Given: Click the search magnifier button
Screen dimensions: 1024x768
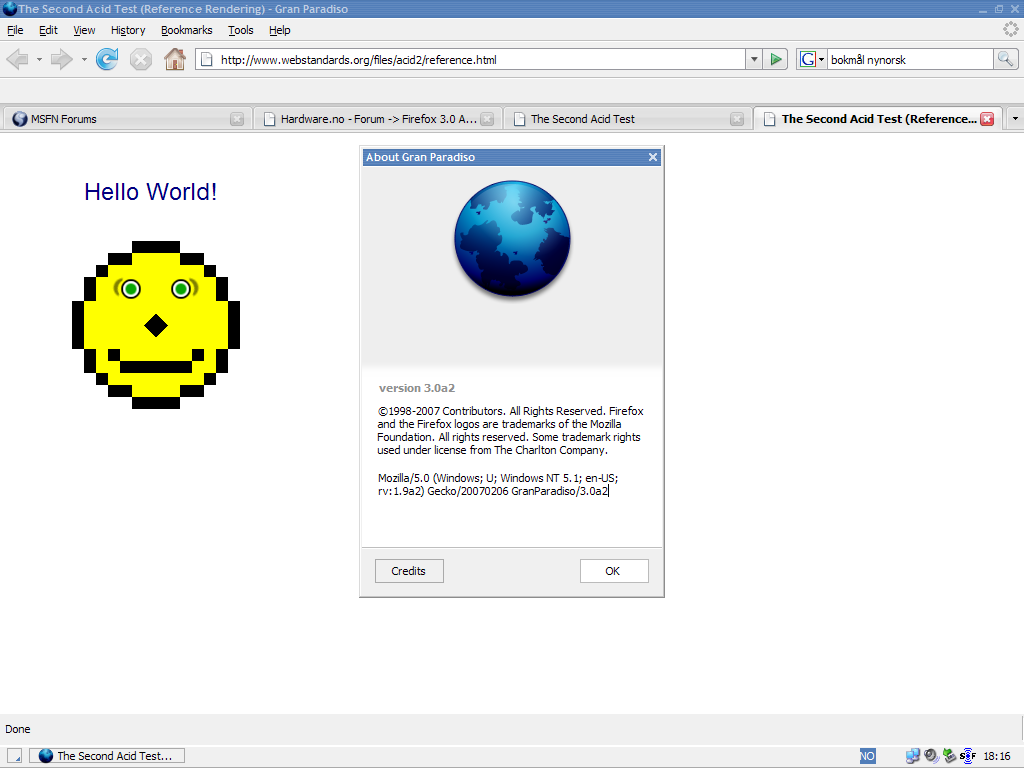Looking at the screenshot, I should pyautogui.click(x=1005, y=59).
